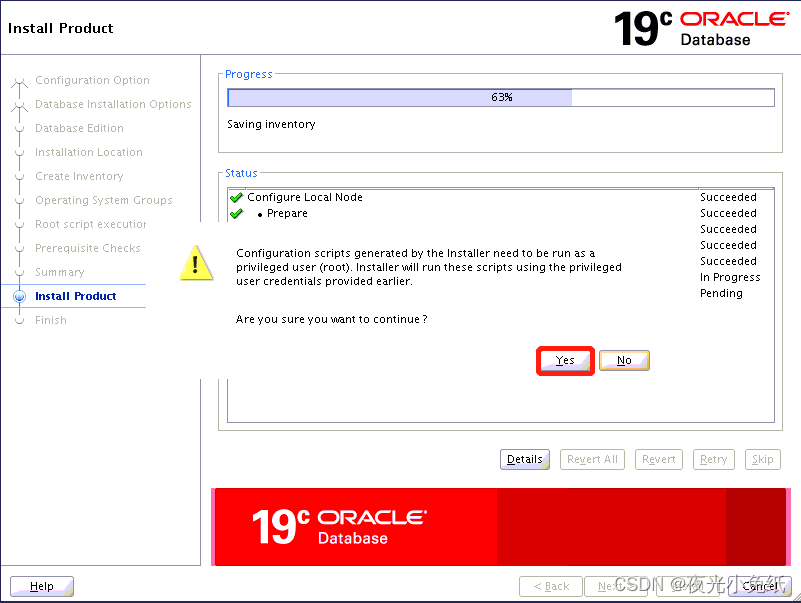Click the Retry button
Image resolution: width=801 pixels, height=603 pixels.
point(713,459)
